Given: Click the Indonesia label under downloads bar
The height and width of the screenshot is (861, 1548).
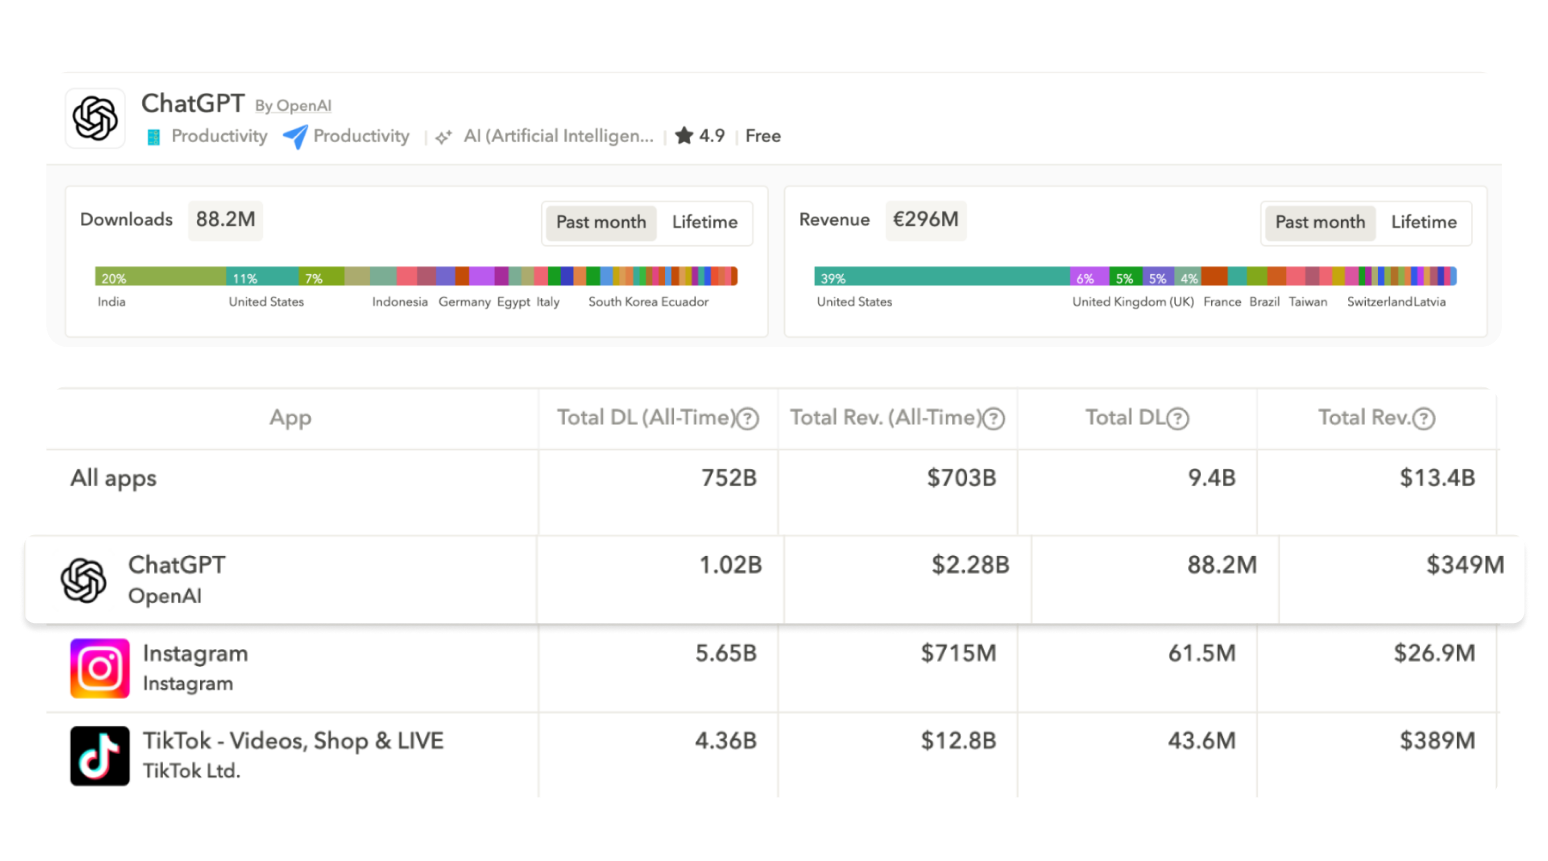Looking at the screenshot, I should click(x=400, y=302).
